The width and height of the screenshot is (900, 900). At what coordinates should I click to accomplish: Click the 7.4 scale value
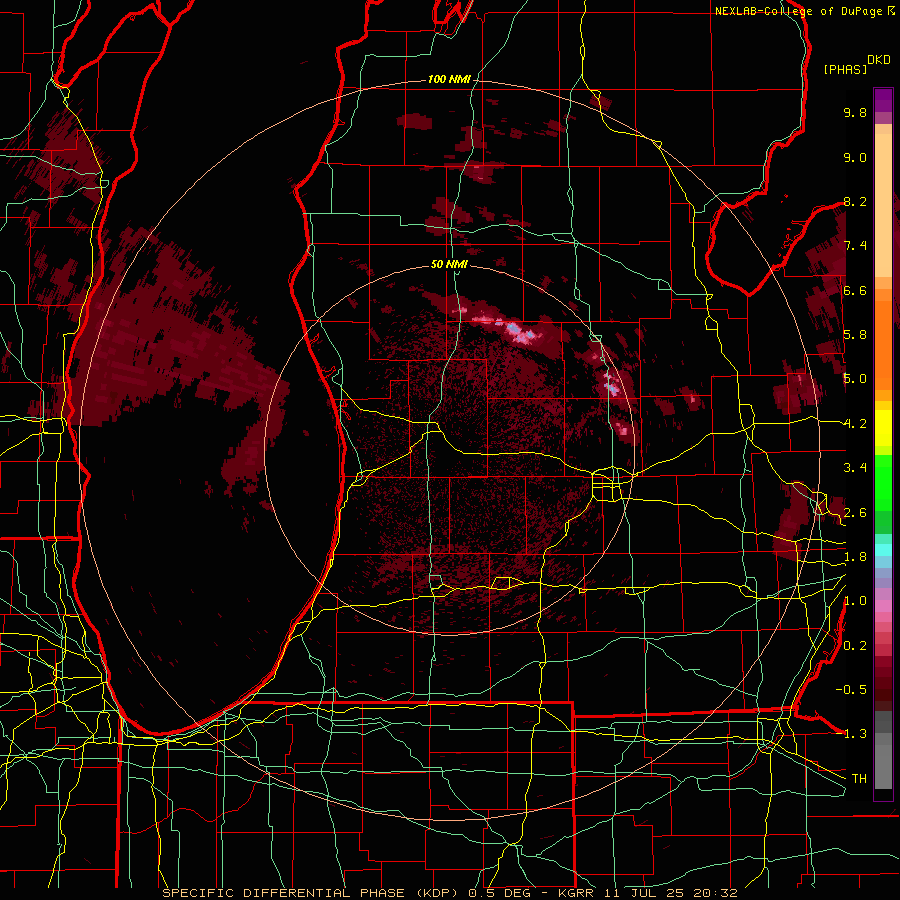pyautogui.click(x=855, y=246)
